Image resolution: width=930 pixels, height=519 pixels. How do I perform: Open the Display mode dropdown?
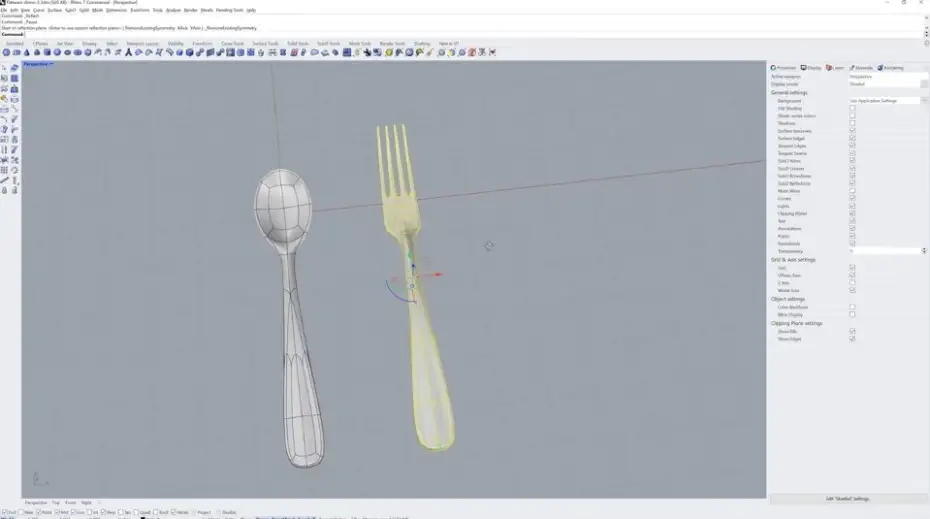(887, 84)
